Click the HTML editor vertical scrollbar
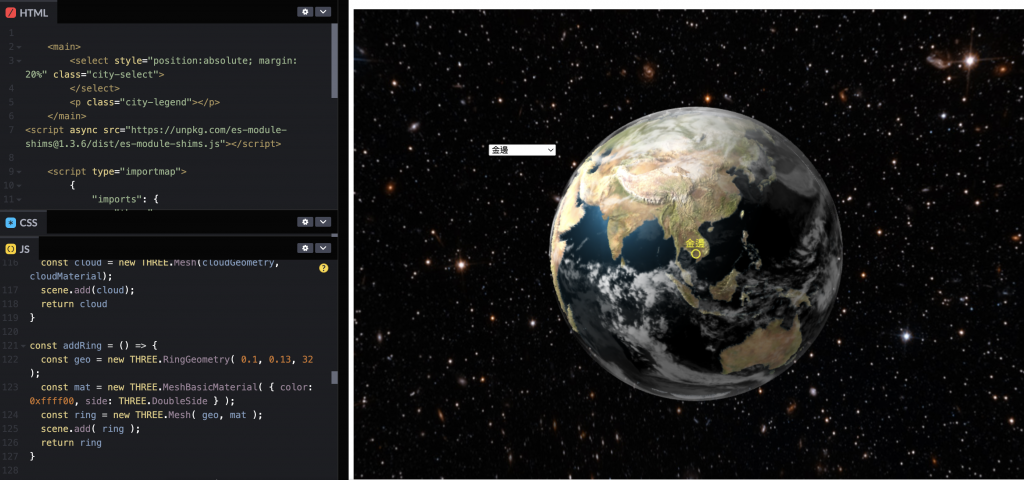This screenshot has height=480, width=1024. tap(334, 60)
